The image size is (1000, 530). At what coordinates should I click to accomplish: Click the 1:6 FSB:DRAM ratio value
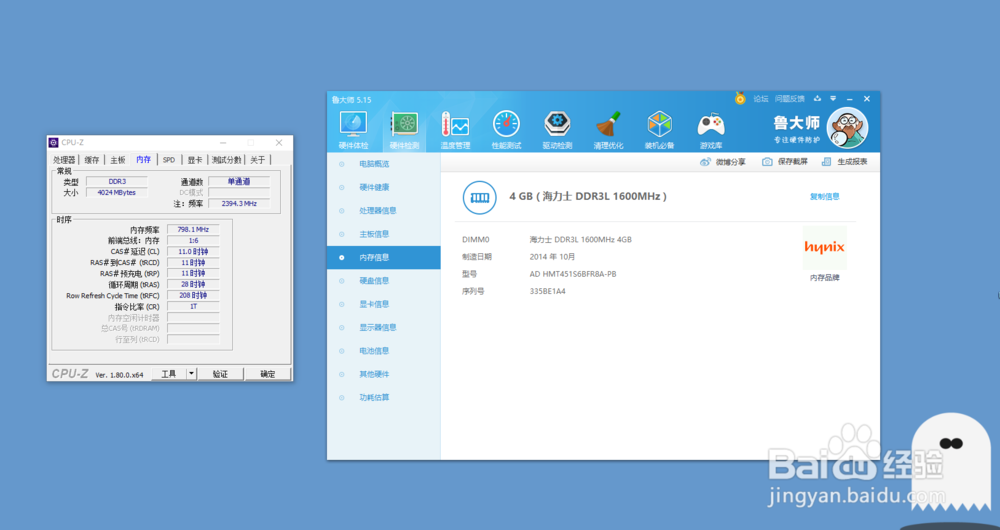coord(193,240)
